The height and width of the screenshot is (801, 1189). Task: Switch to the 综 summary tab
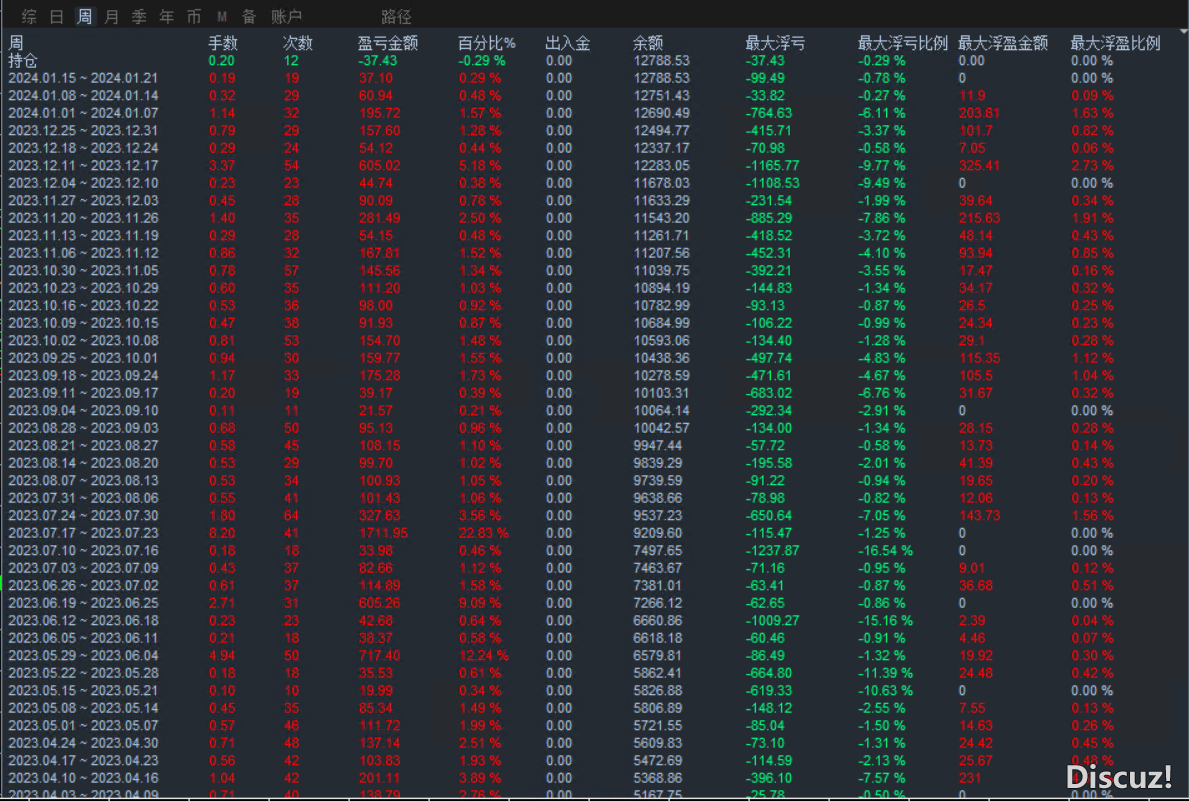click(29, 17)
